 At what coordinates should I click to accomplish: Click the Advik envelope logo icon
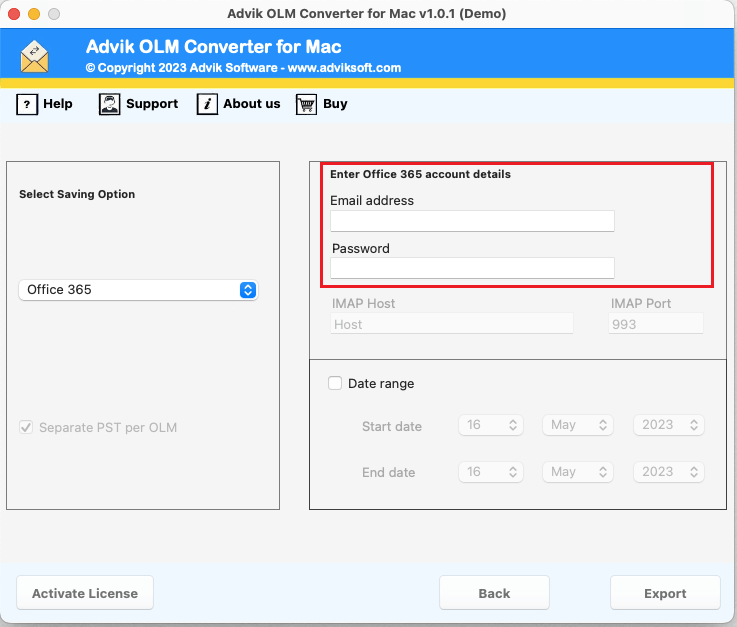pyautogui.click(x=34, y=57)
